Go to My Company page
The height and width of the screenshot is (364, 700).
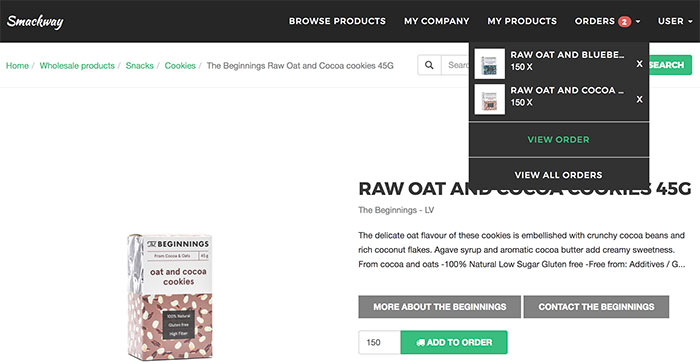[437, 21]
